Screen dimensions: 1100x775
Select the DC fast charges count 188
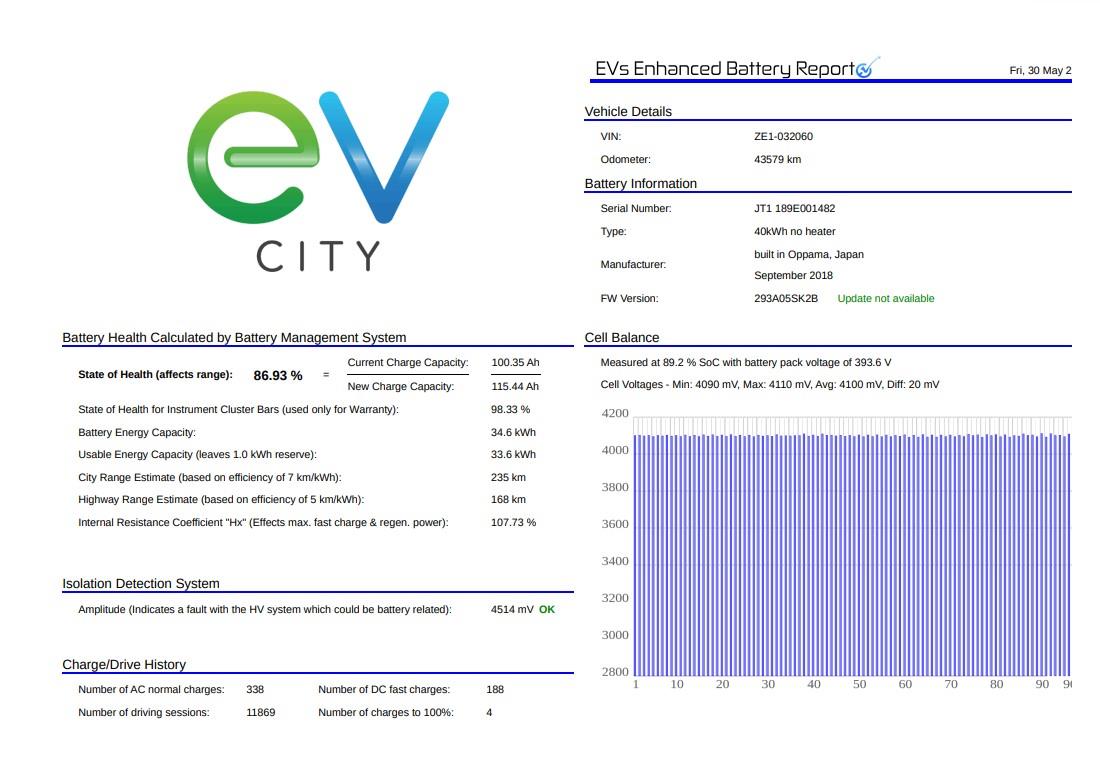495,689
